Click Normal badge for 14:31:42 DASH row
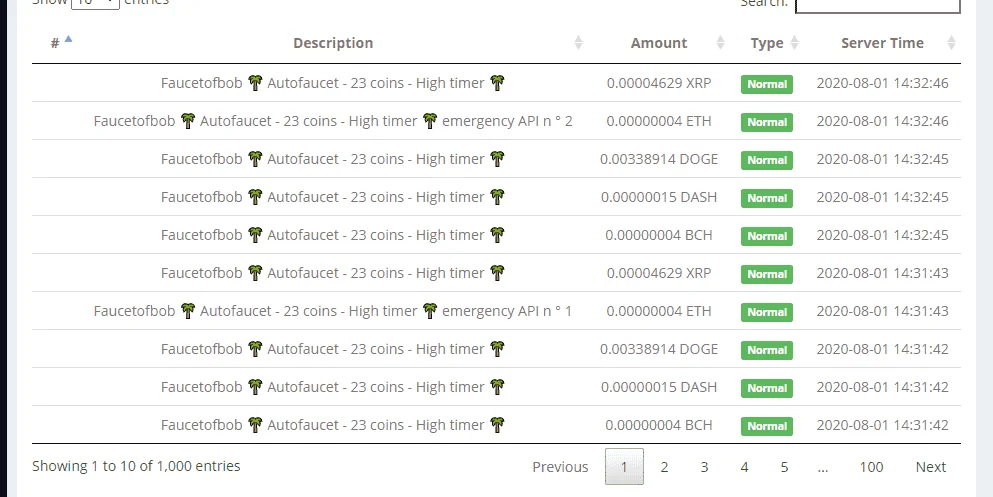Screen dimensions: 993x497 pyautogui.click(x=767, y=388)
